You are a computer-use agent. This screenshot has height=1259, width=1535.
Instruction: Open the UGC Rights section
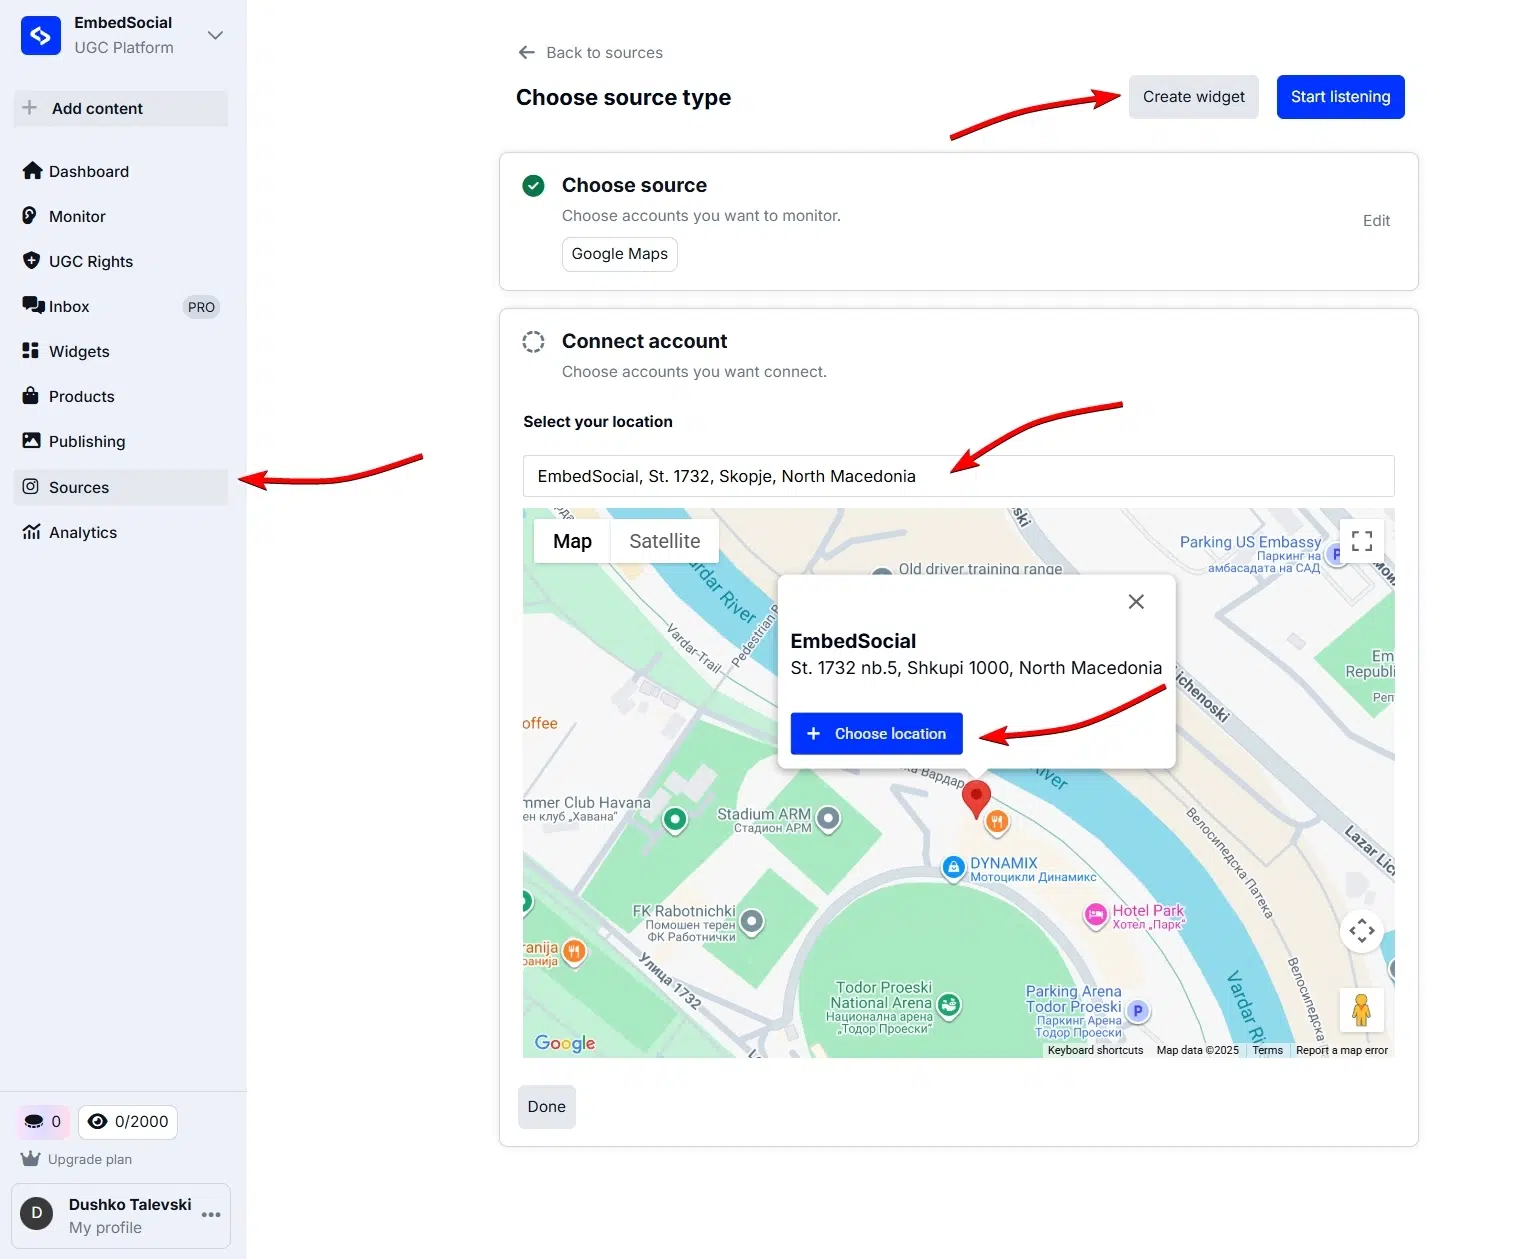90,261
